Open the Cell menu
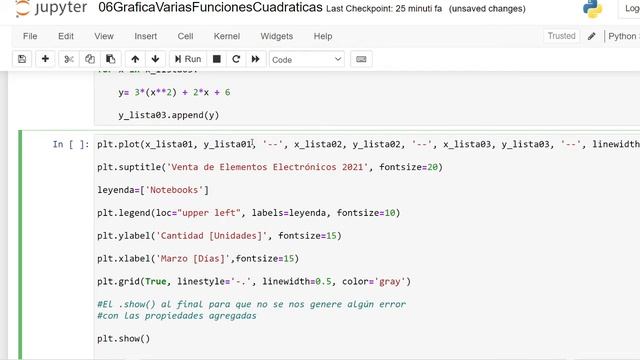The width and height of the screenshot is (640, 360). coord(185,36)
